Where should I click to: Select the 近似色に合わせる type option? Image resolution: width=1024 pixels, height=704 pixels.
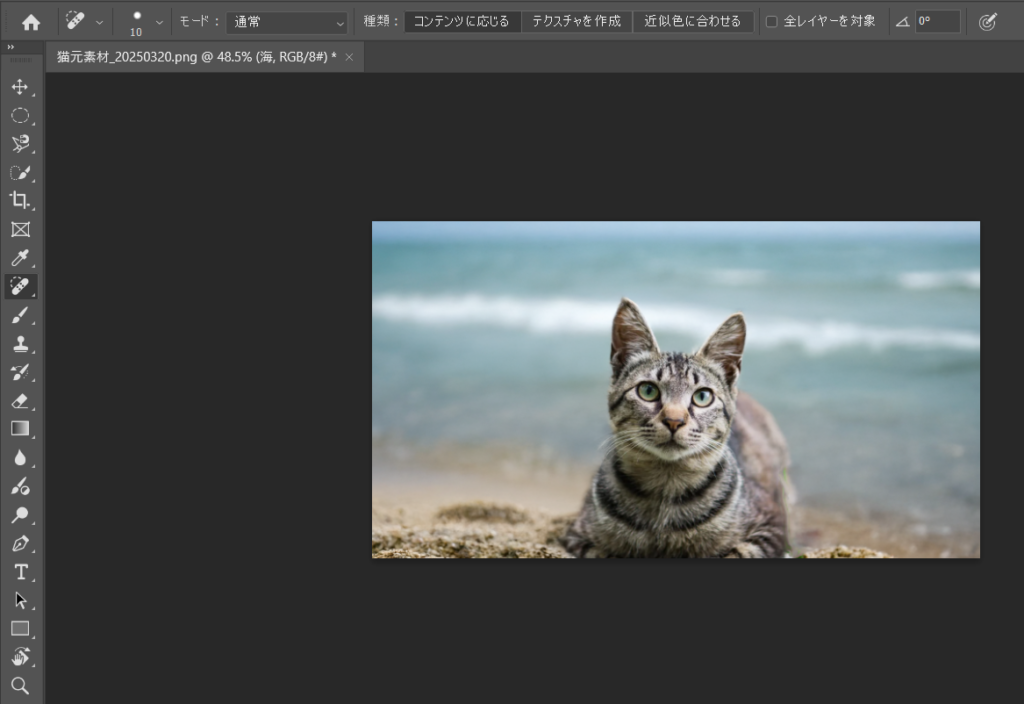(693, 22)
